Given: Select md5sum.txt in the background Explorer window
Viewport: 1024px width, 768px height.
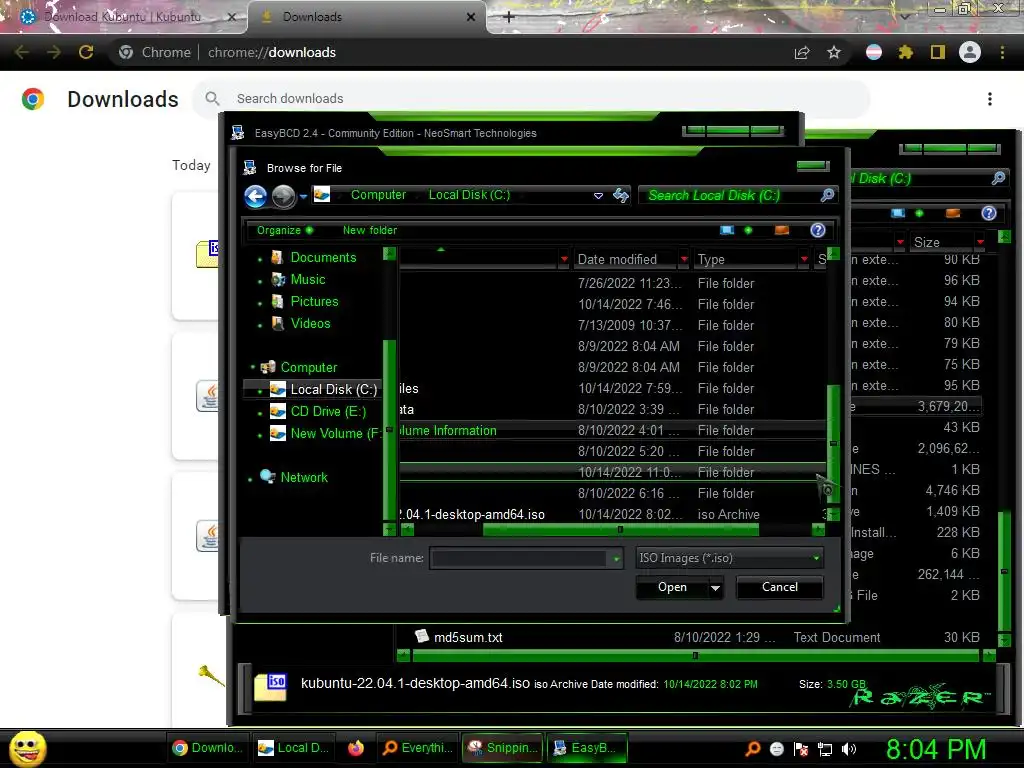Looking at the screenshot, I should pos(468,637).
